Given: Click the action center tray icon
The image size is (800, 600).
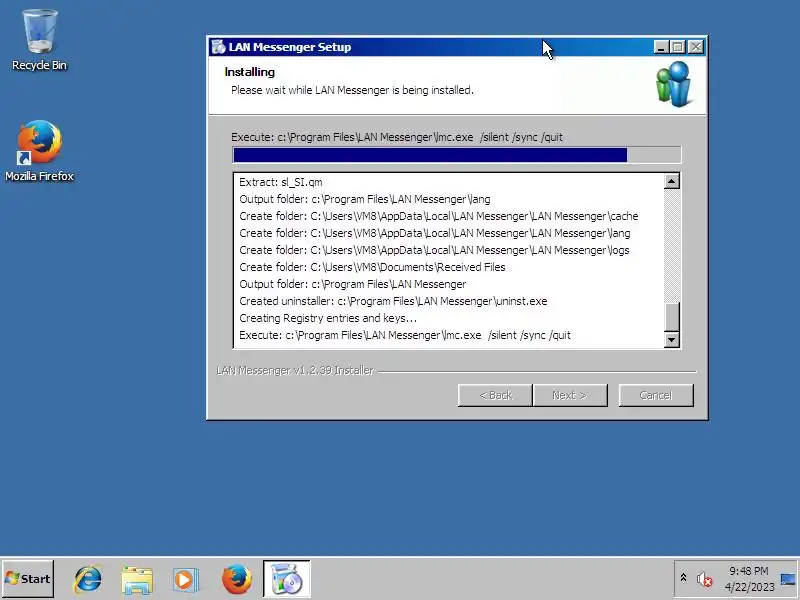Looking at the screenshot, I should [788, 579].
